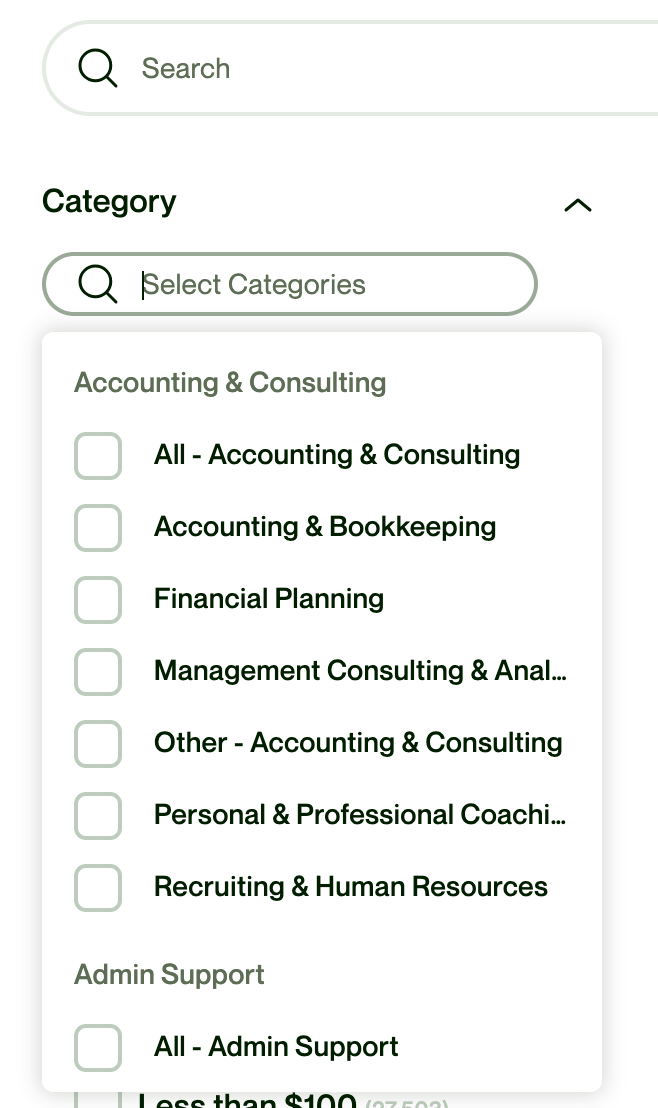Choose Recruiting & Human Resources label
This screenshot has width=658, height=1108.
click(351, 887)
